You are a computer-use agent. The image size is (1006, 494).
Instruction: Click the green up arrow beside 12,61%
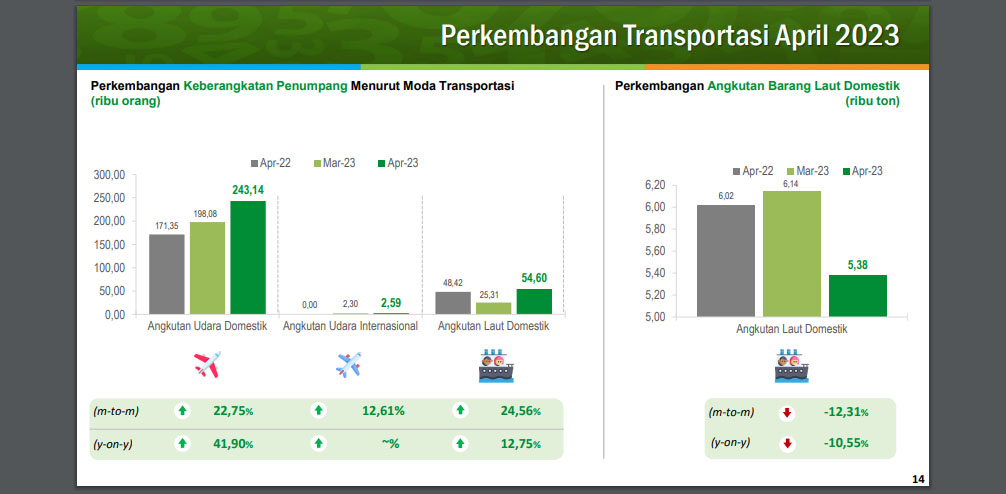(x=318, y=411)
